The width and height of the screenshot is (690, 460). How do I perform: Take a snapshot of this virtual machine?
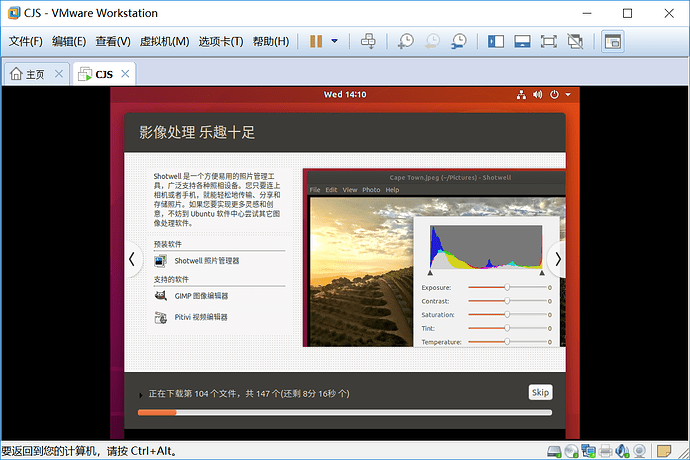(405, 41)
